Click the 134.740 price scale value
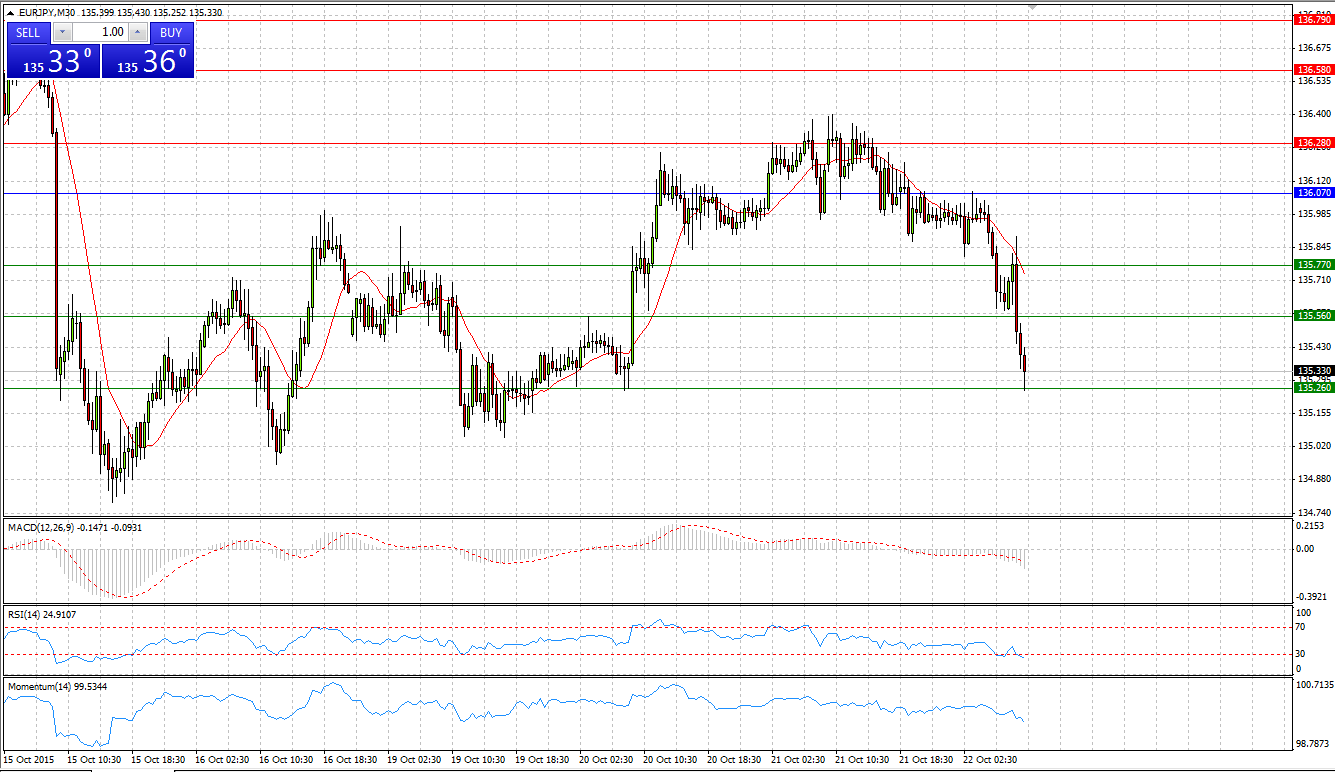The height and width of the screenshot is (772, 1335). point(1313,512)
